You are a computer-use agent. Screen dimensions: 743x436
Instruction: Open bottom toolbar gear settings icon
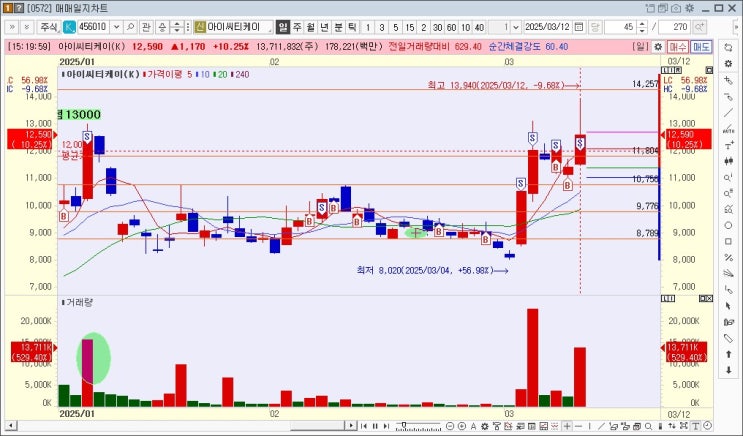tap(485, 426)
